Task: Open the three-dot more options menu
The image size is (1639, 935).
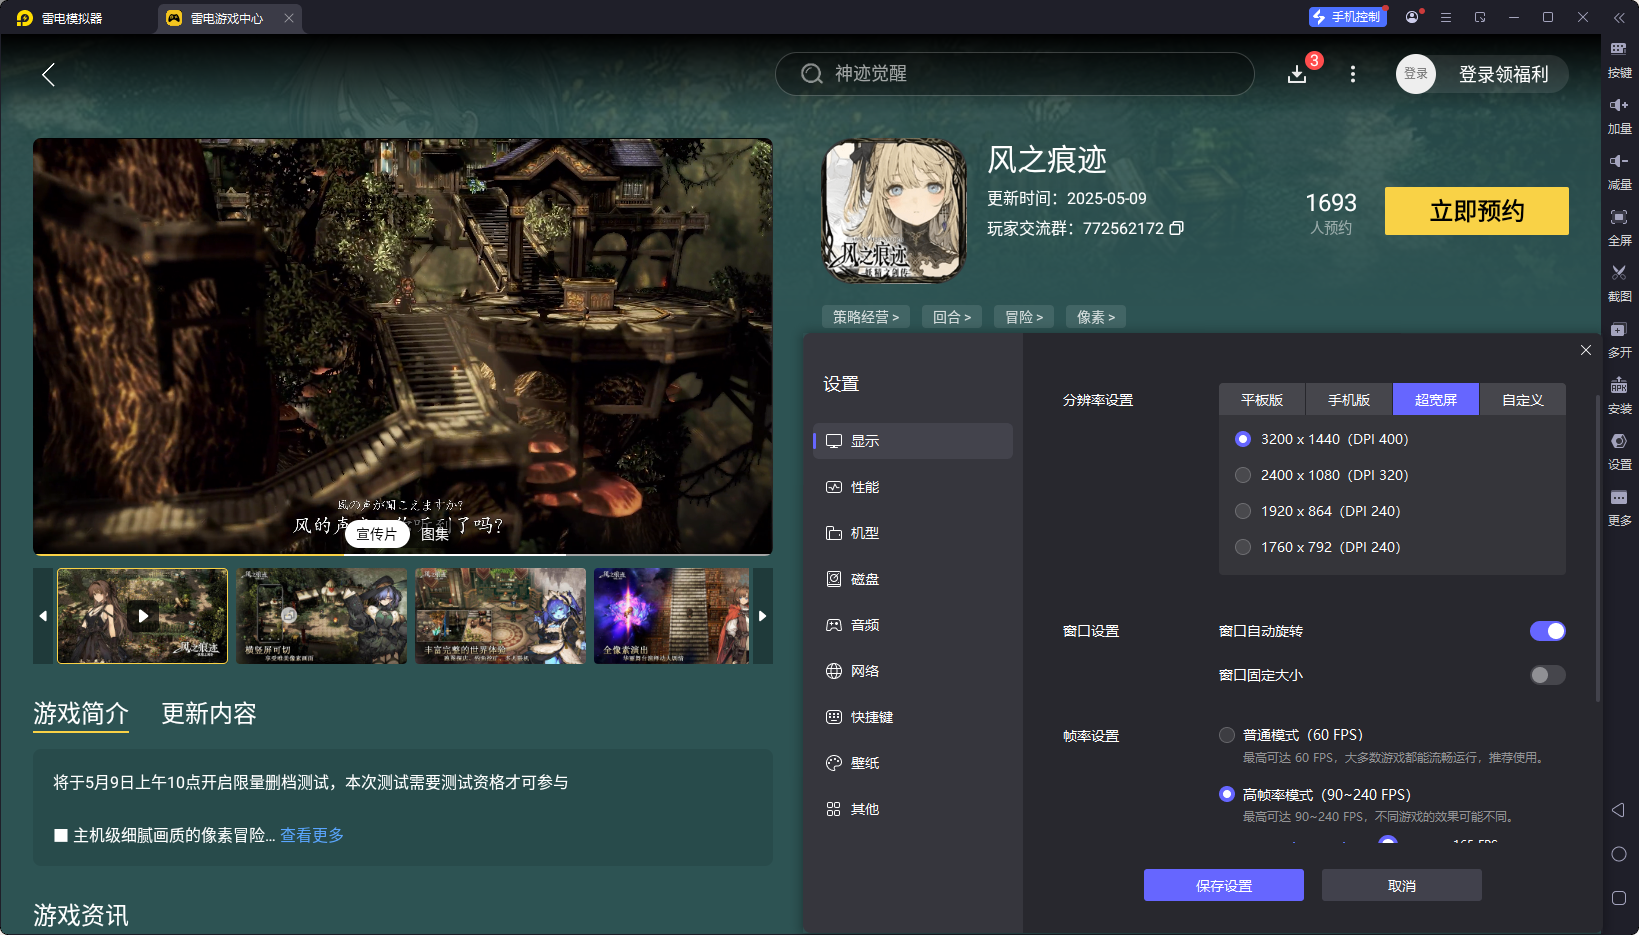Action: click(x=1352, y=74)
